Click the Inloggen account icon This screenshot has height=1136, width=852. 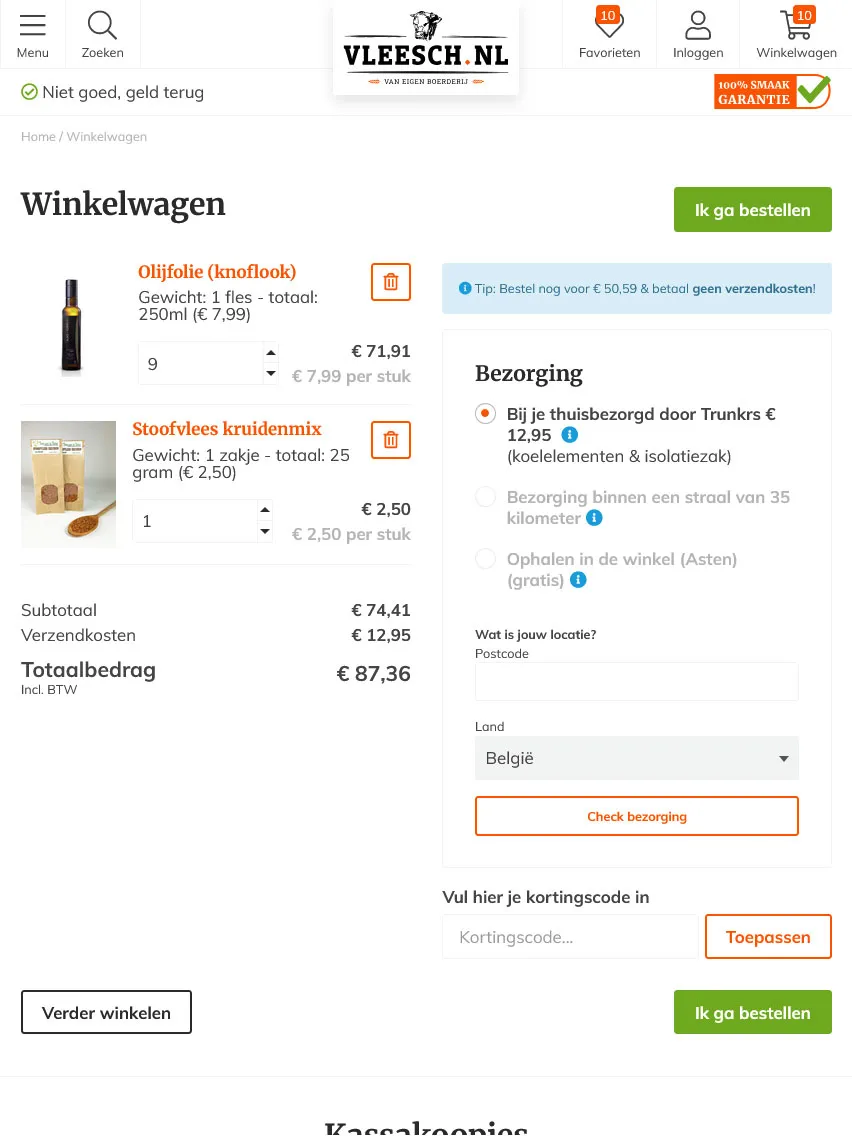698,26
